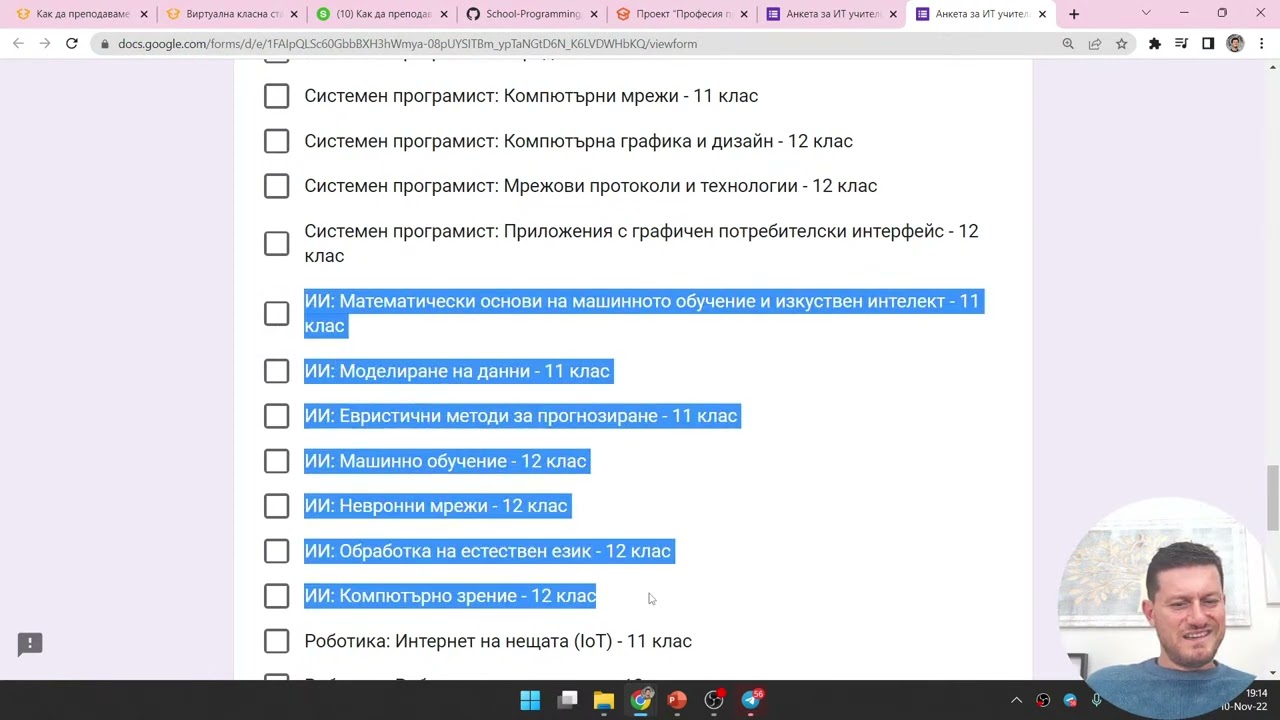Open the Windows Start menu
1280x720 pixels.
(x=530, y=700)
